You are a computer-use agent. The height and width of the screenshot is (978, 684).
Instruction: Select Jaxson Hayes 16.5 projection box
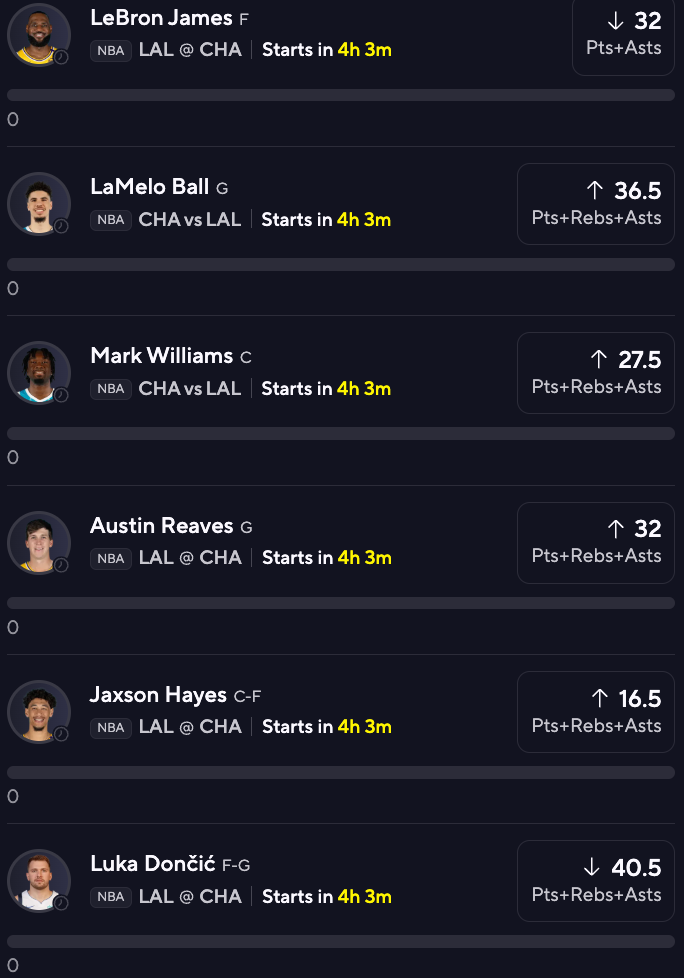click(596, 712)
